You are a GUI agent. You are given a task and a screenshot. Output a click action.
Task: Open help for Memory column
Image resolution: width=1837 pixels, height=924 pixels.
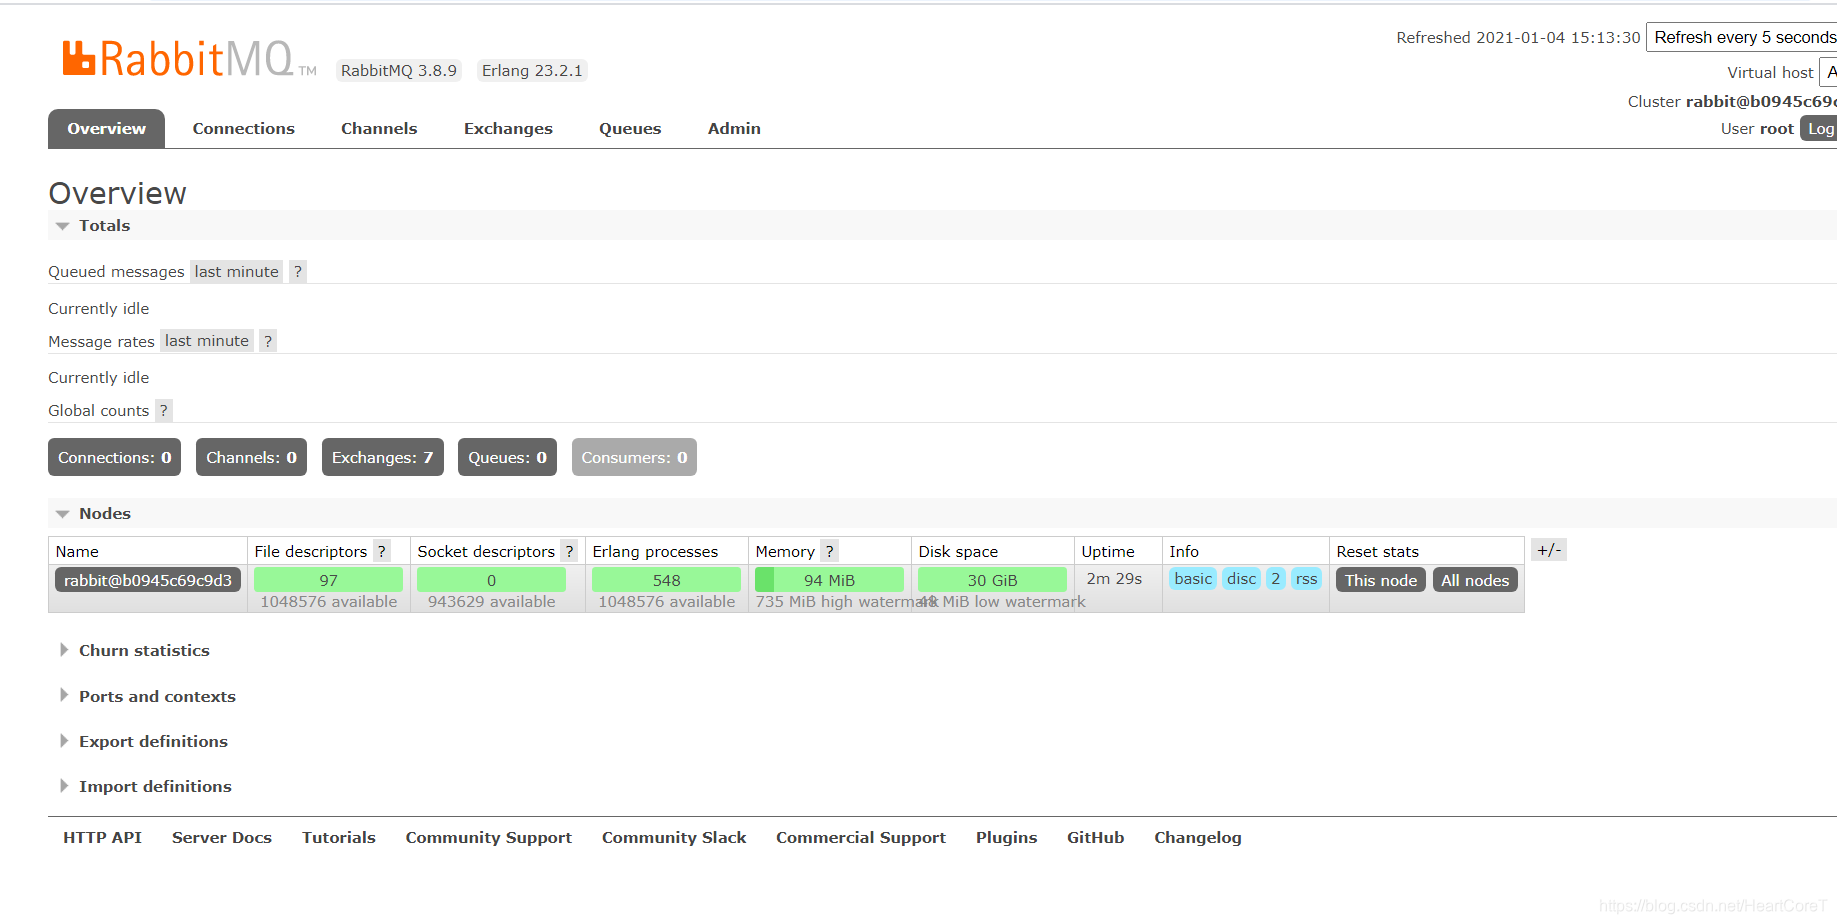(x=829, y=552)
